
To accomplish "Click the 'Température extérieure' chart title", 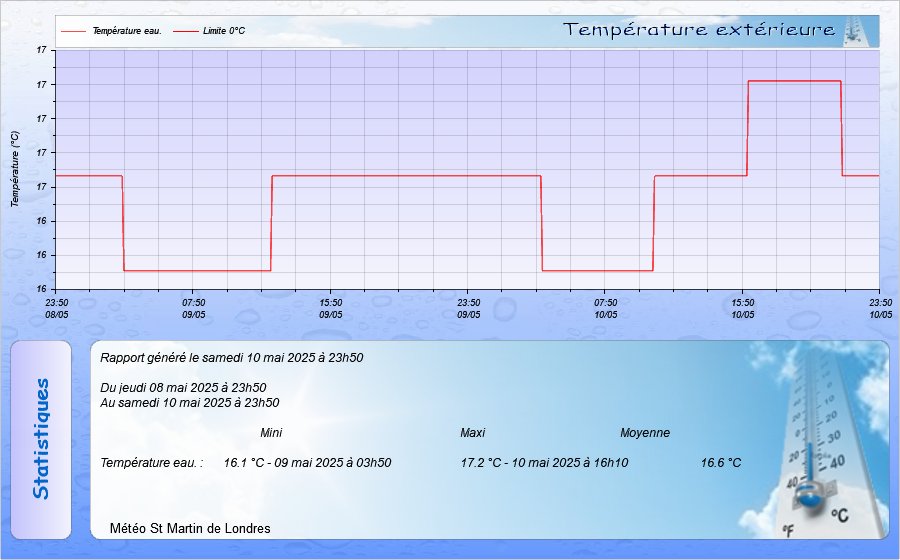I will click(x=699, y=30).
